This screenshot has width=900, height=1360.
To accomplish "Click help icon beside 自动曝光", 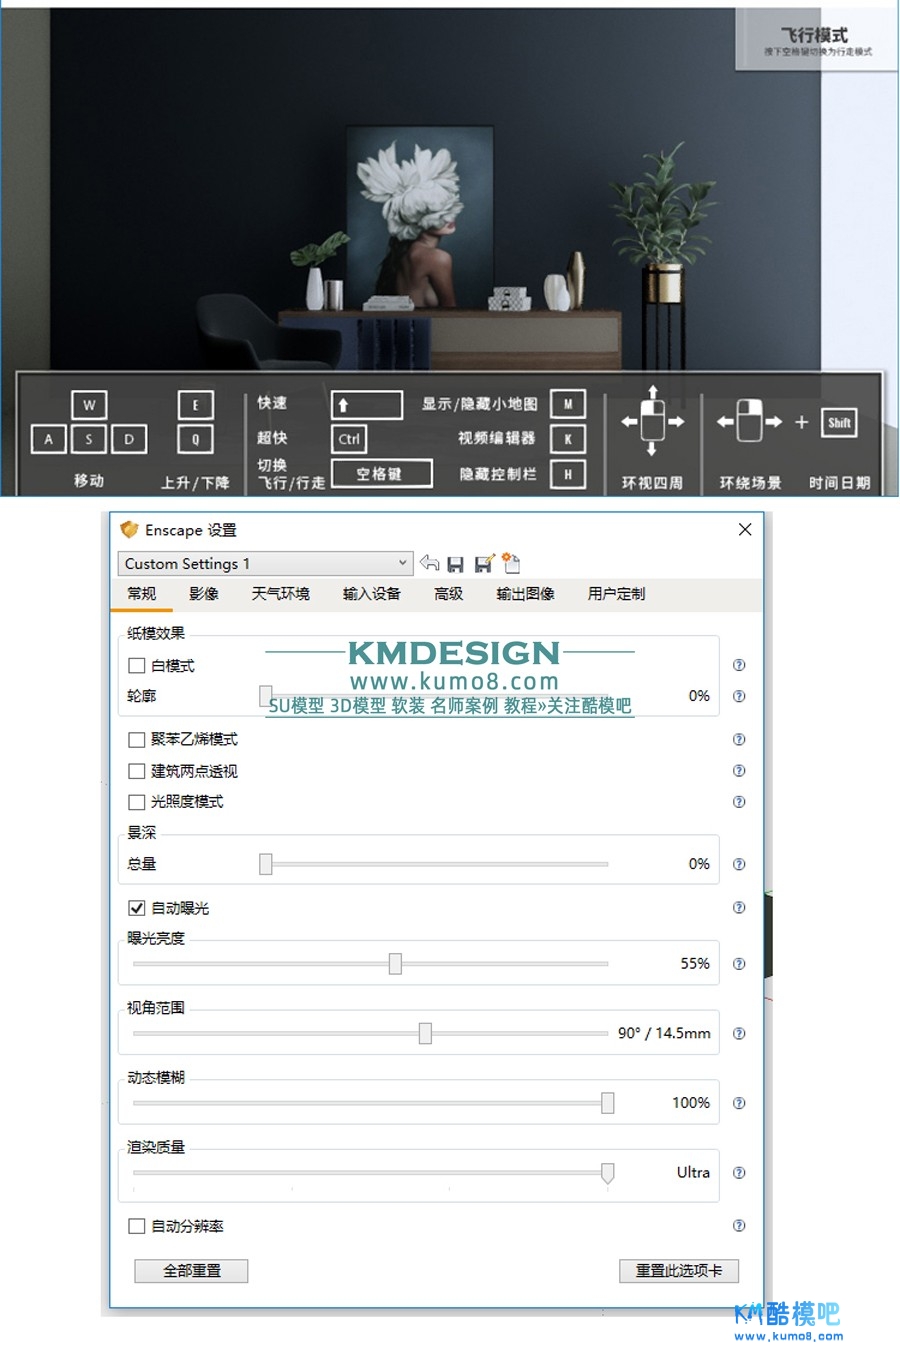I will tap(739, 908).
